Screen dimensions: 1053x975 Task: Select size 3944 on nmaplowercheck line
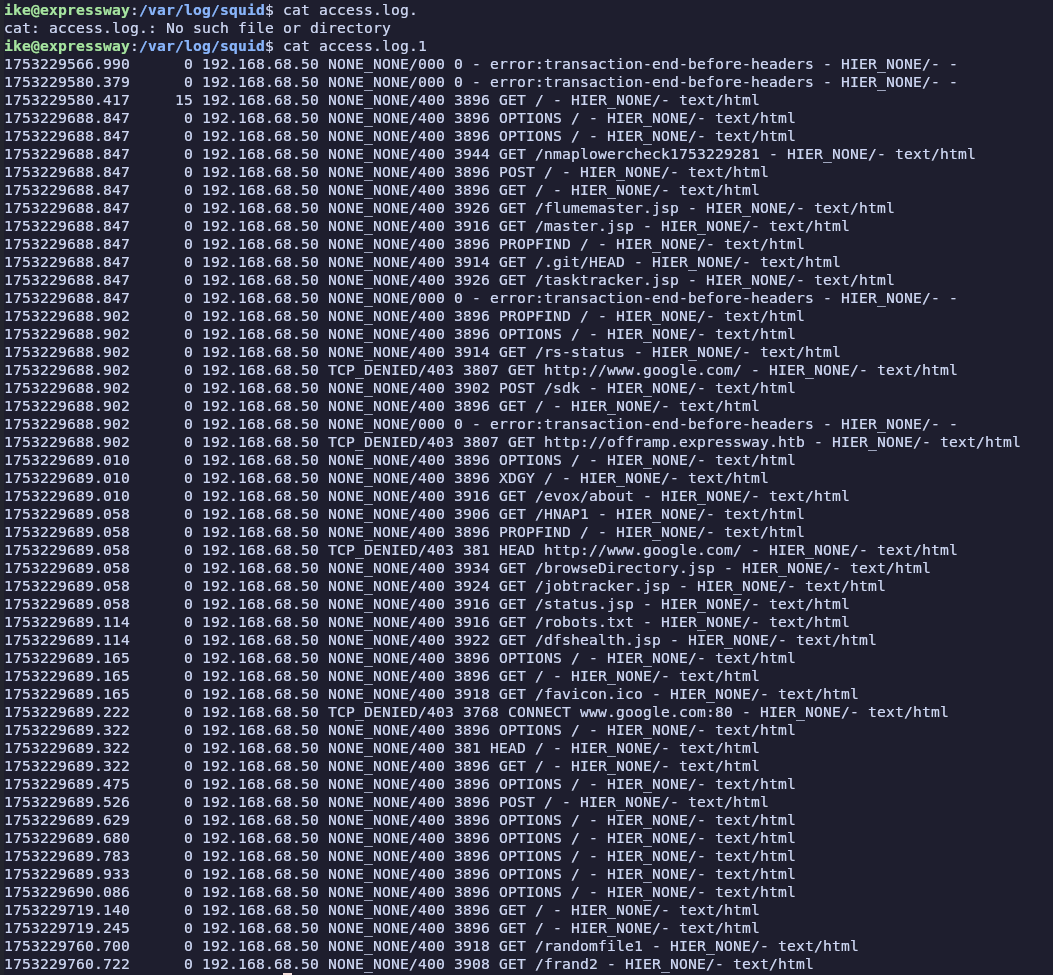(x=471, y=154)
